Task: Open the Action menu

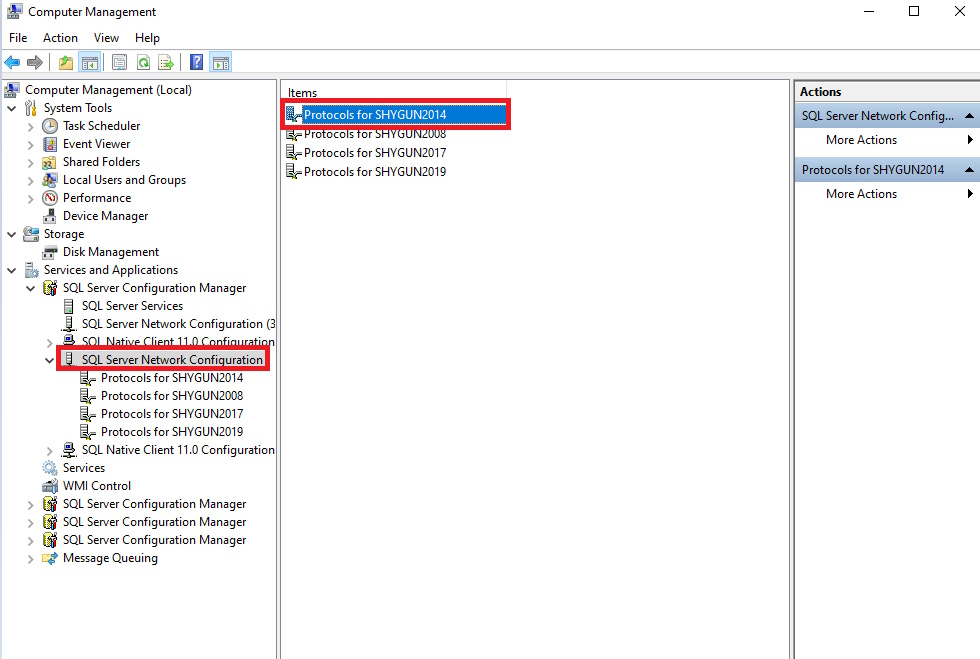Action: pyautogui.click(x=60, y=38)
